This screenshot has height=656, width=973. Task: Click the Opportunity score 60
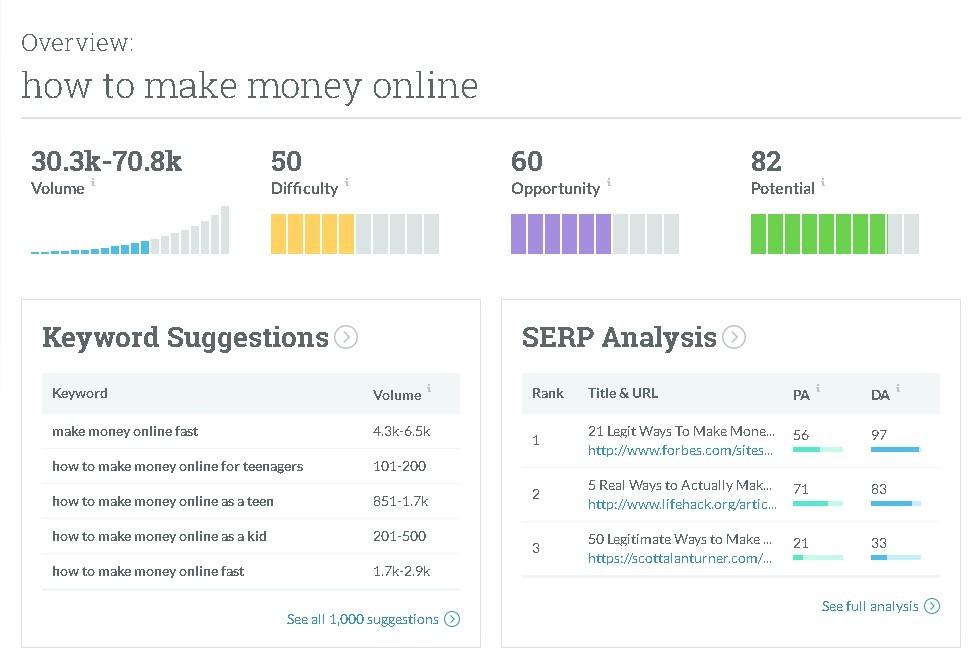pyautogui.click(x=527, y=161)
